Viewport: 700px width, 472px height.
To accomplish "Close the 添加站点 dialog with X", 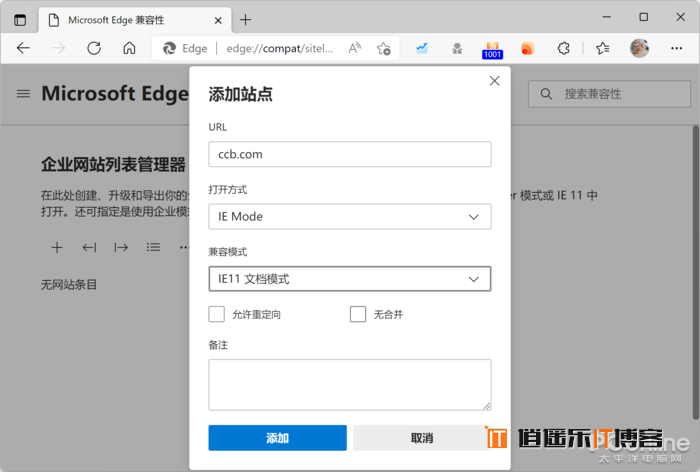I will pyautogui.click(x=494, y=81).
